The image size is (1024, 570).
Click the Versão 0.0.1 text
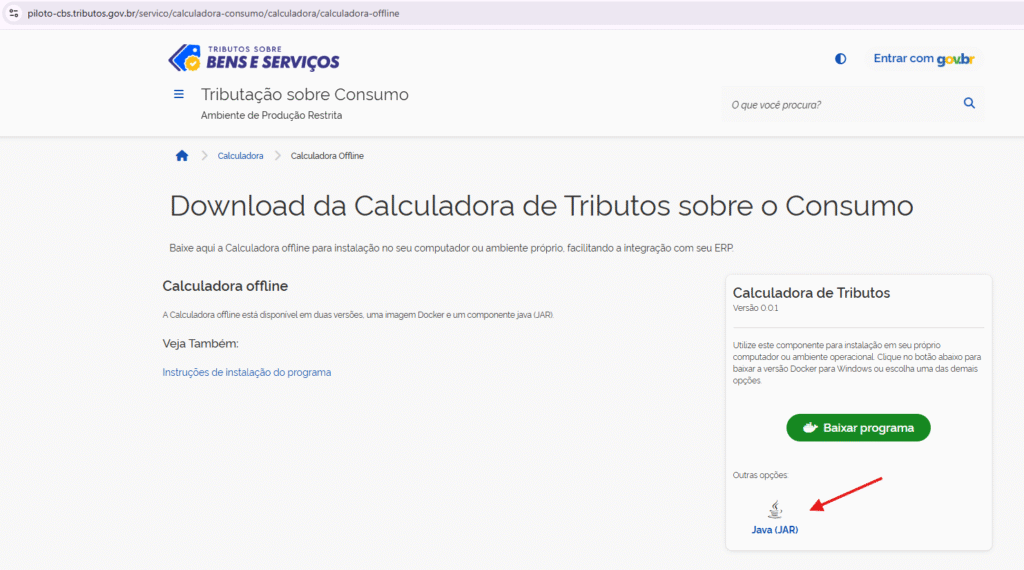click(x=756, y=308)
